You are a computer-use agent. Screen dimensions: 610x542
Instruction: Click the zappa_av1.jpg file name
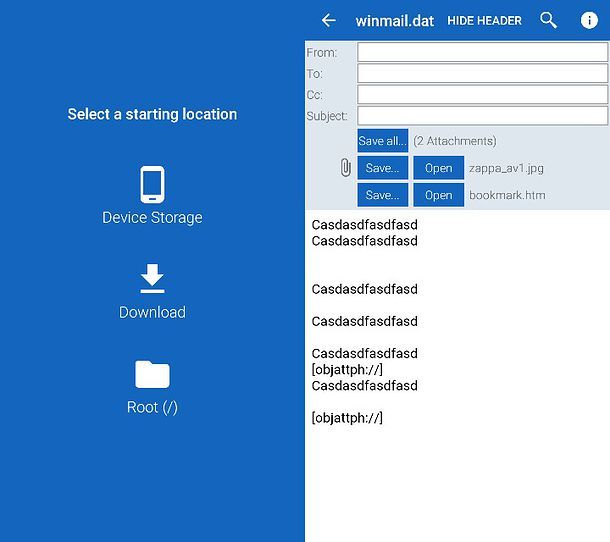pos(506,168)
